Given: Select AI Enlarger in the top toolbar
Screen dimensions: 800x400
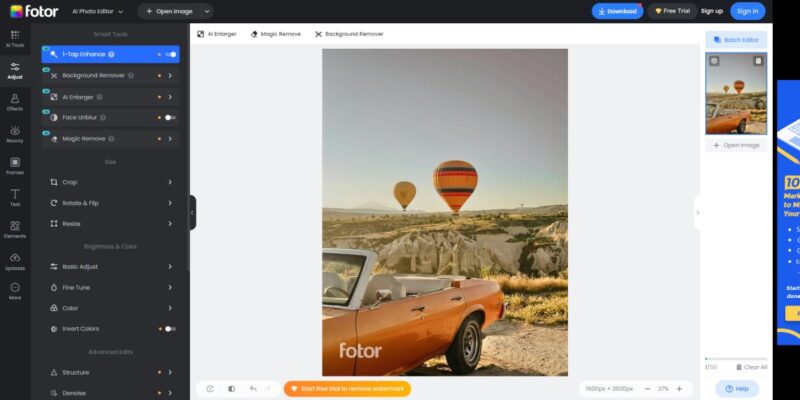Looking at the screenshot, I should tap(217, 34).
